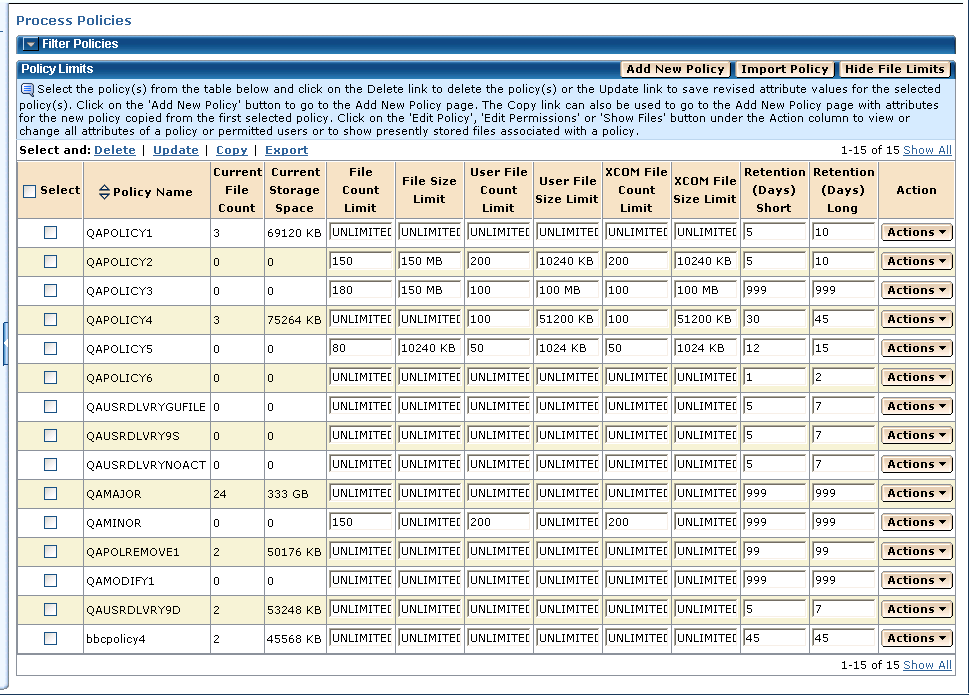
Task: Click the Update link
Action: [176, 150]
